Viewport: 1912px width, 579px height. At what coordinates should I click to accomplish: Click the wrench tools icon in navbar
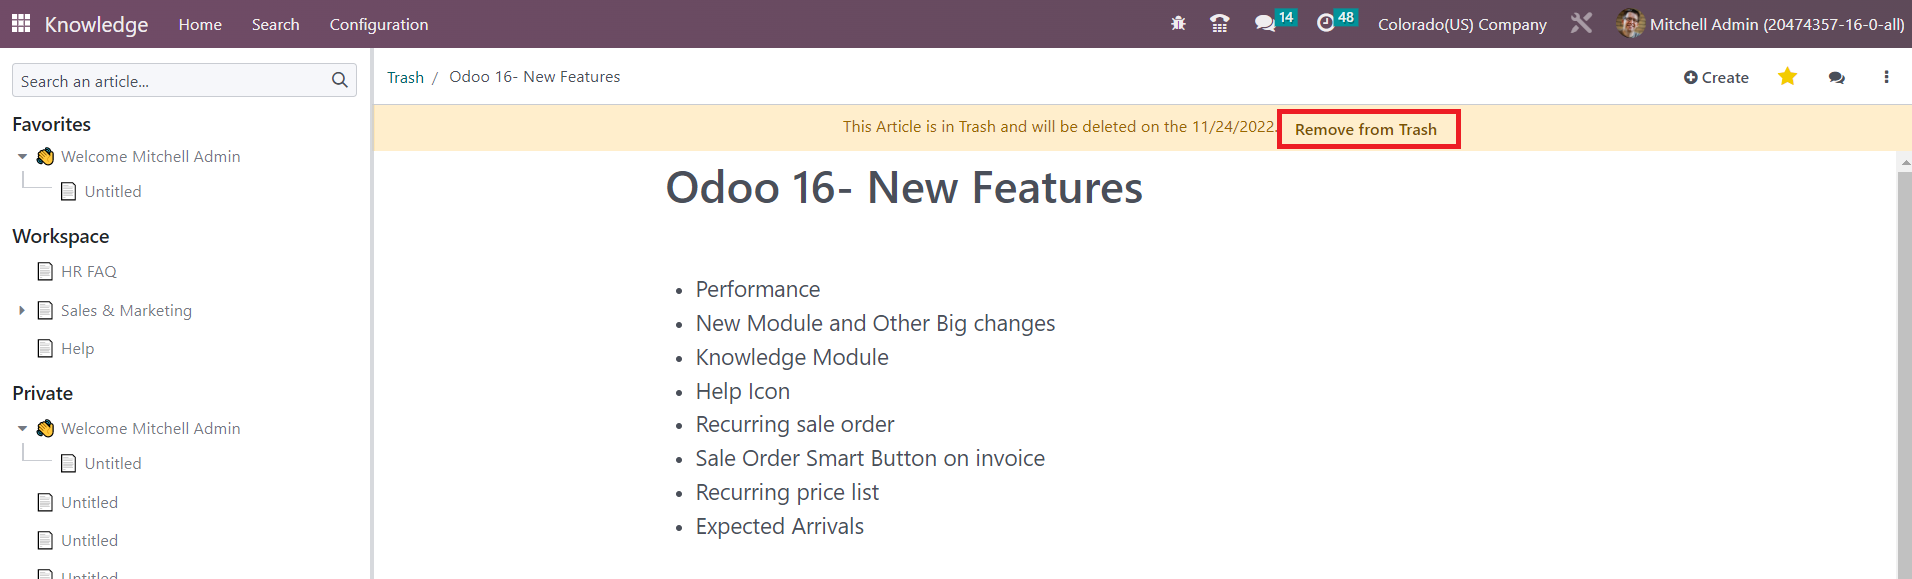coord(1581,23)
